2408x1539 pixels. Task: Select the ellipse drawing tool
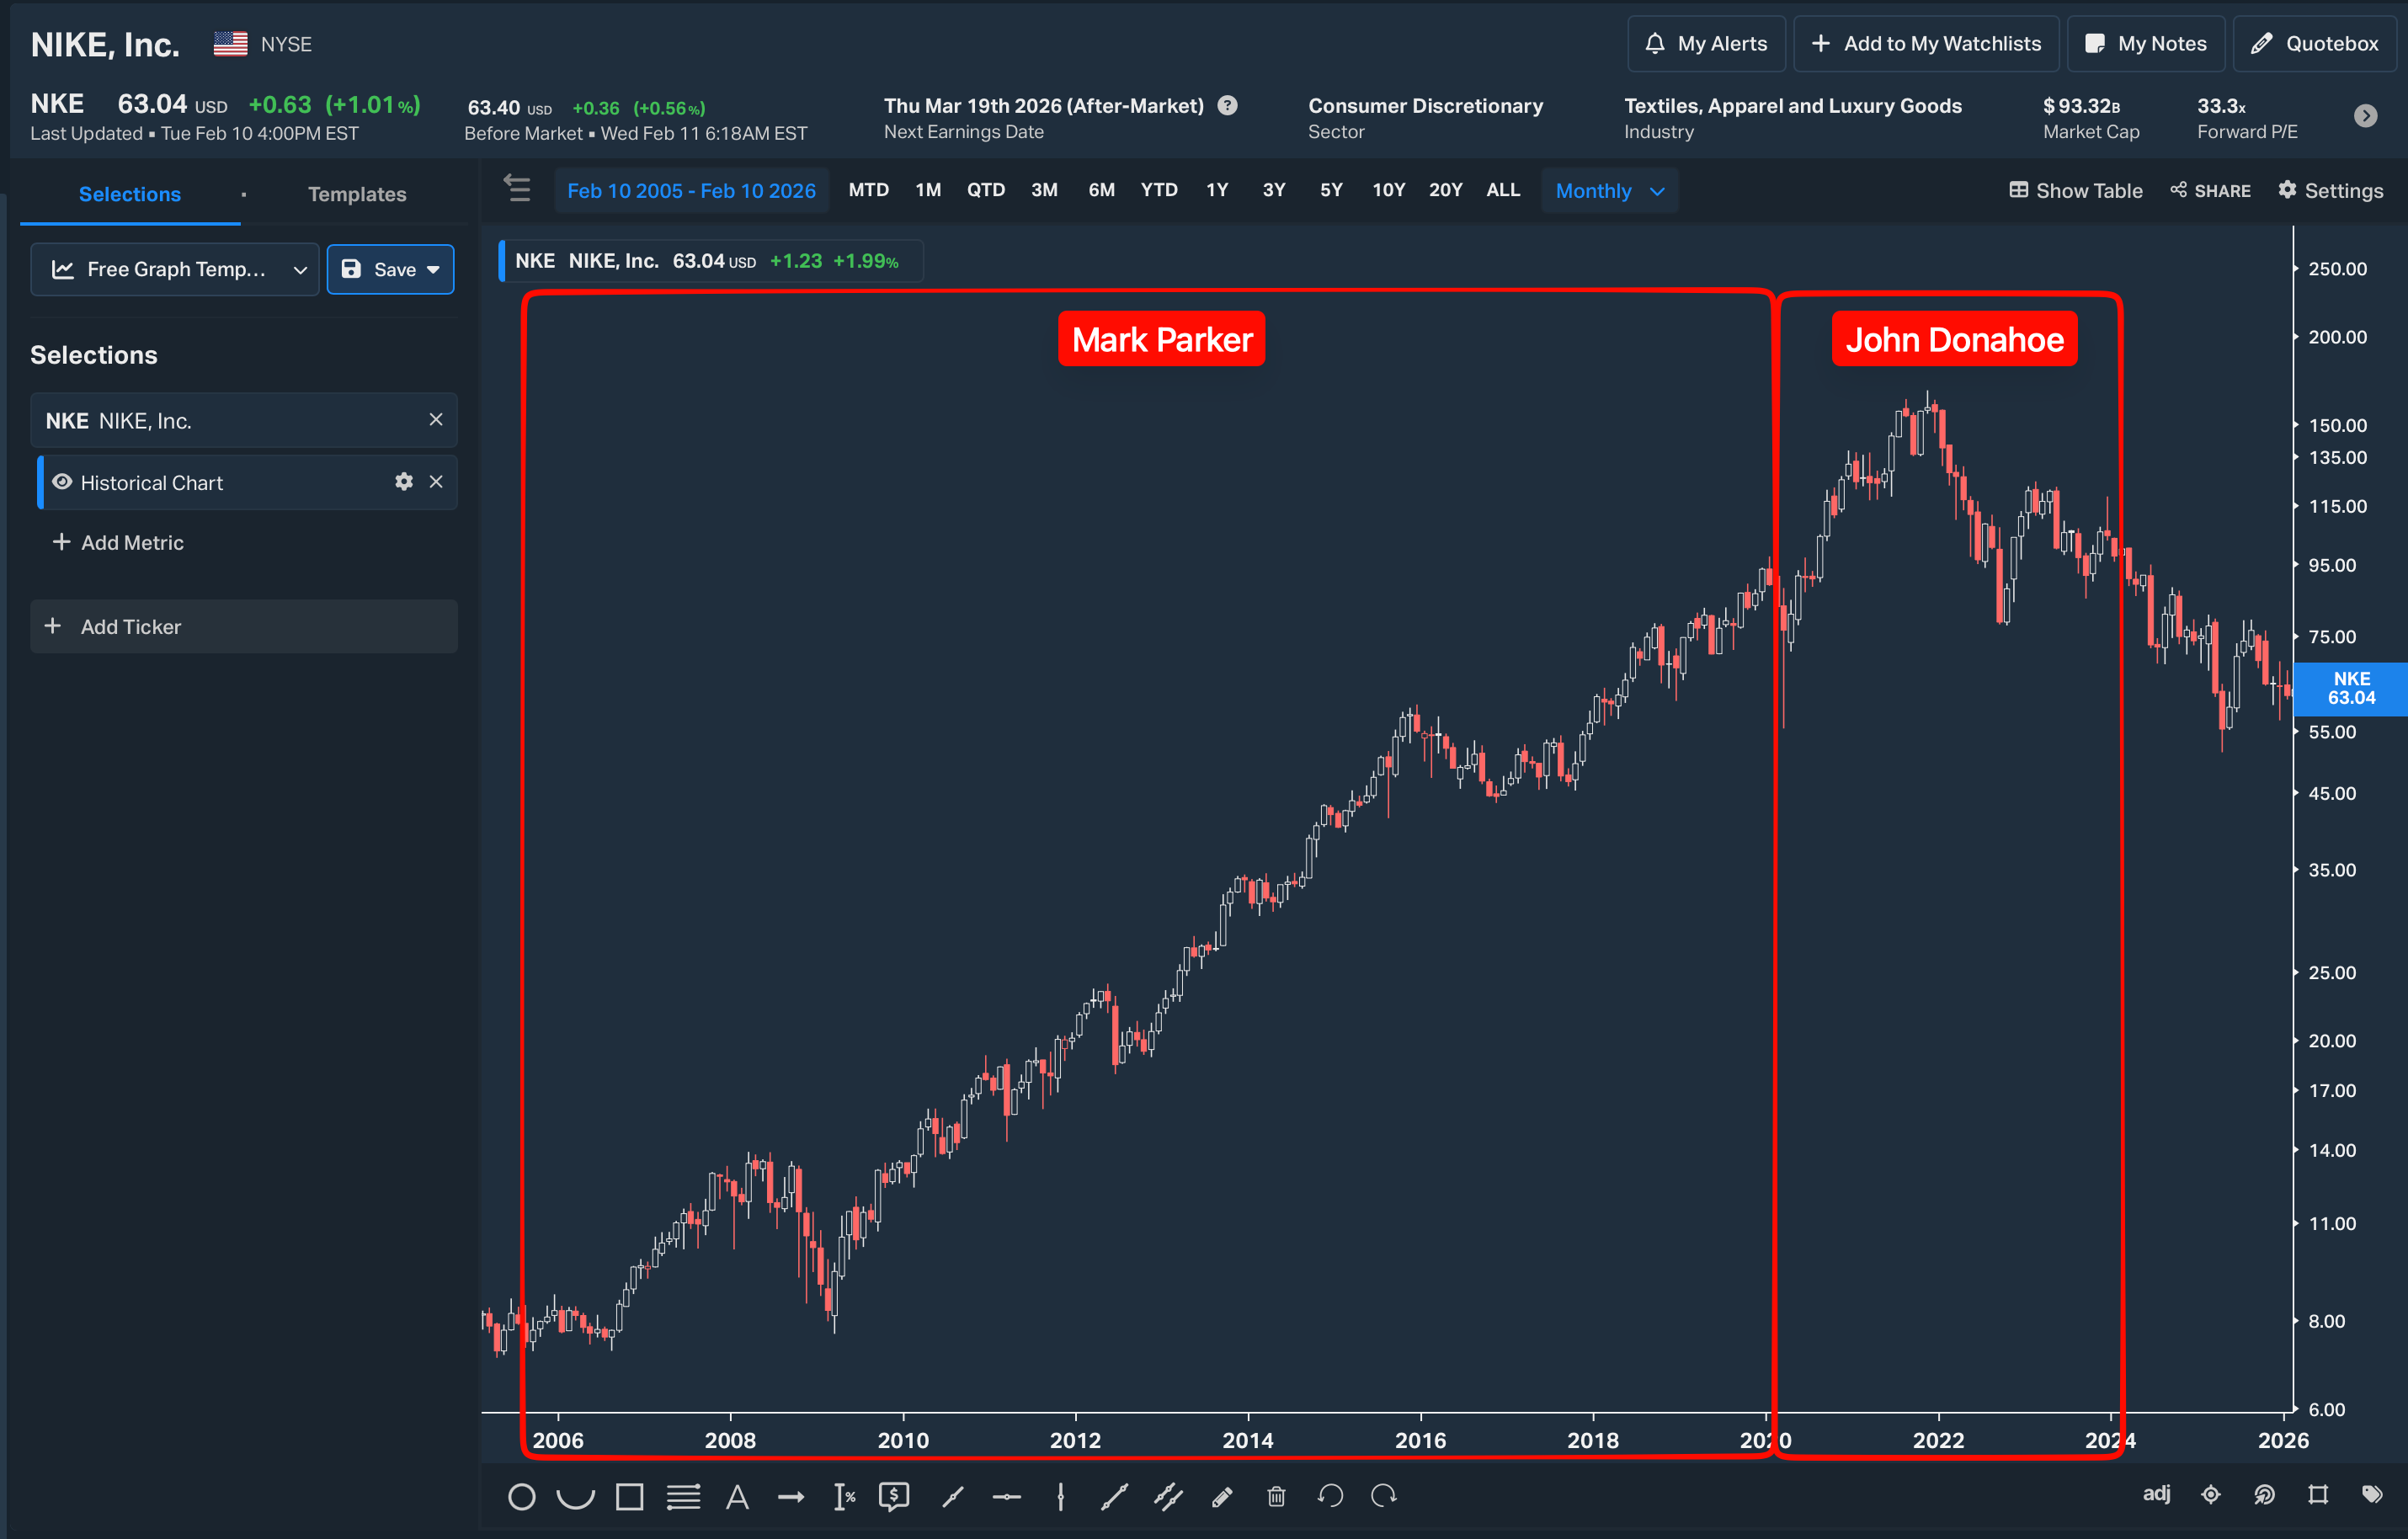(522, 1496)
